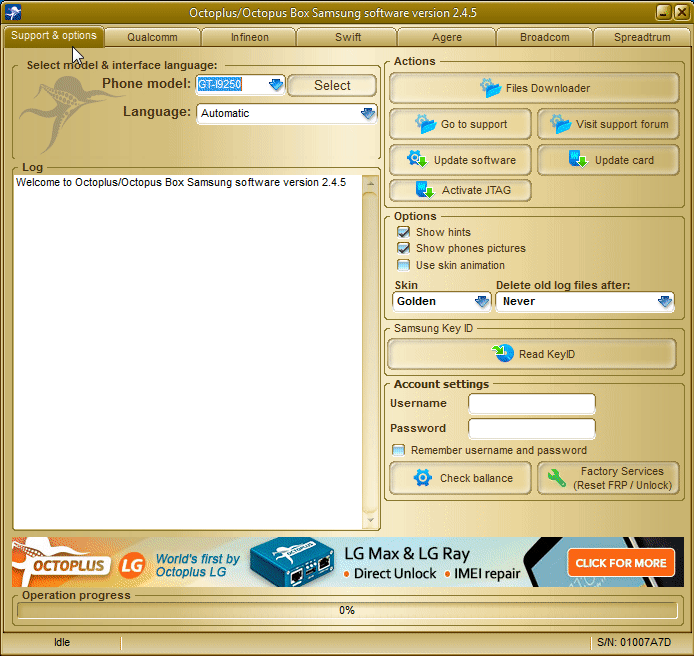Click the Visit support forum text
The image size is (694, 656).
tap(622, 124)
